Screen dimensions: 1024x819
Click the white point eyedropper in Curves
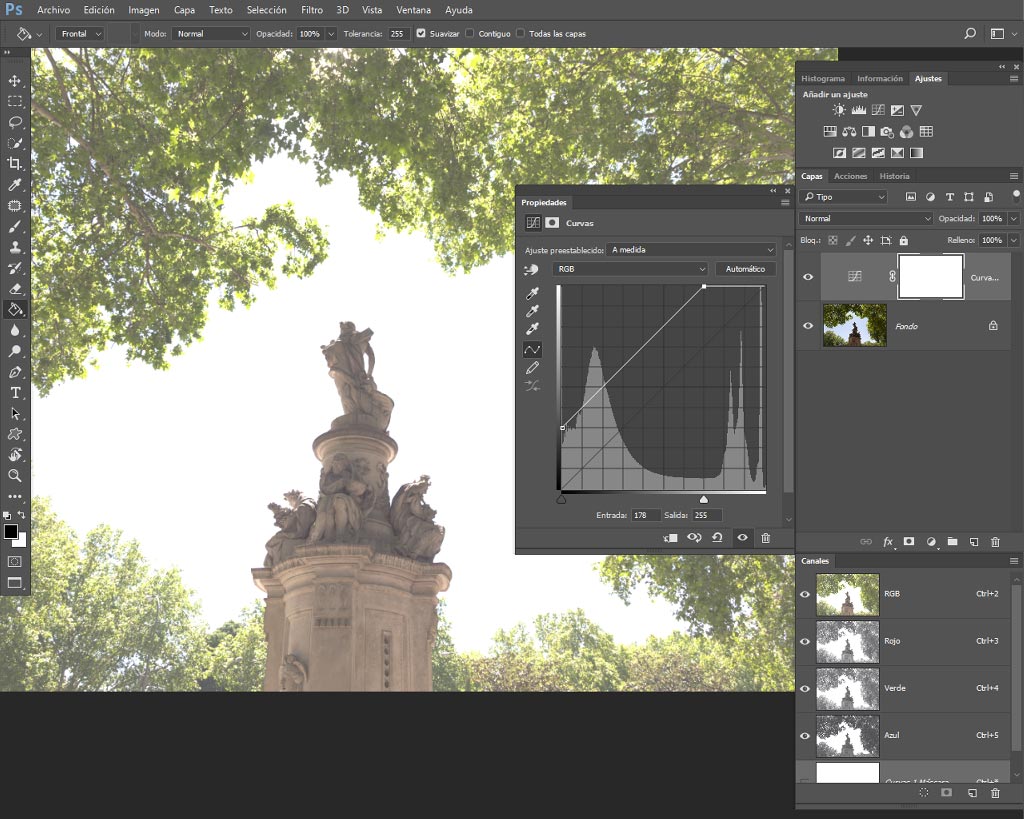coord(532,329)
